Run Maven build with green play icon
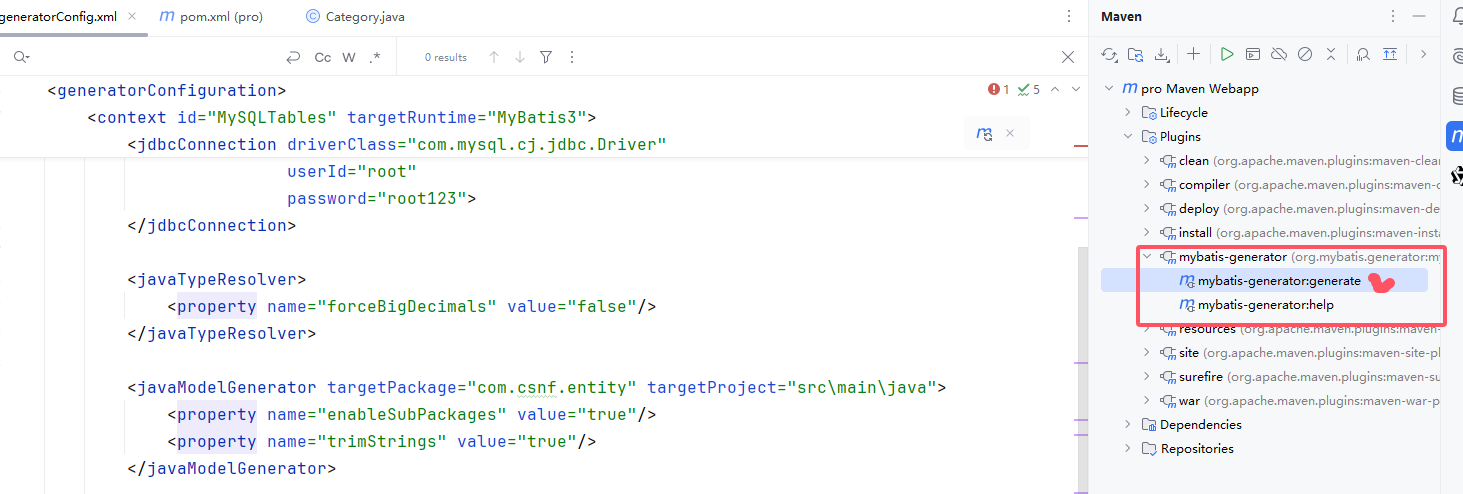This screenshot has height=494, width=1463. tap(1227, 54)
